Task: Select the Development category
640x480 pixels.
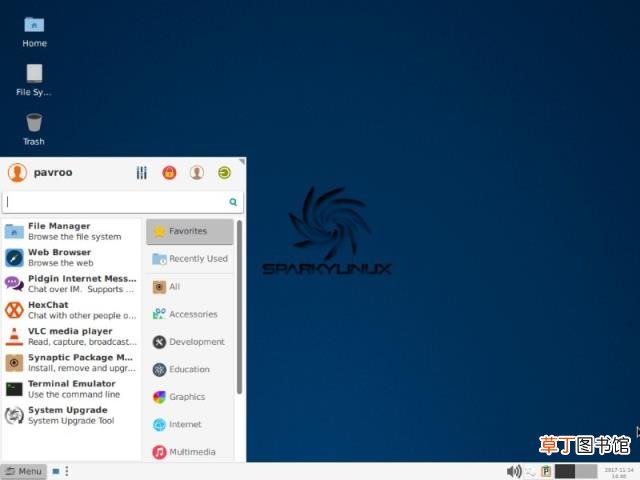Action: click(x=190, y=342)
